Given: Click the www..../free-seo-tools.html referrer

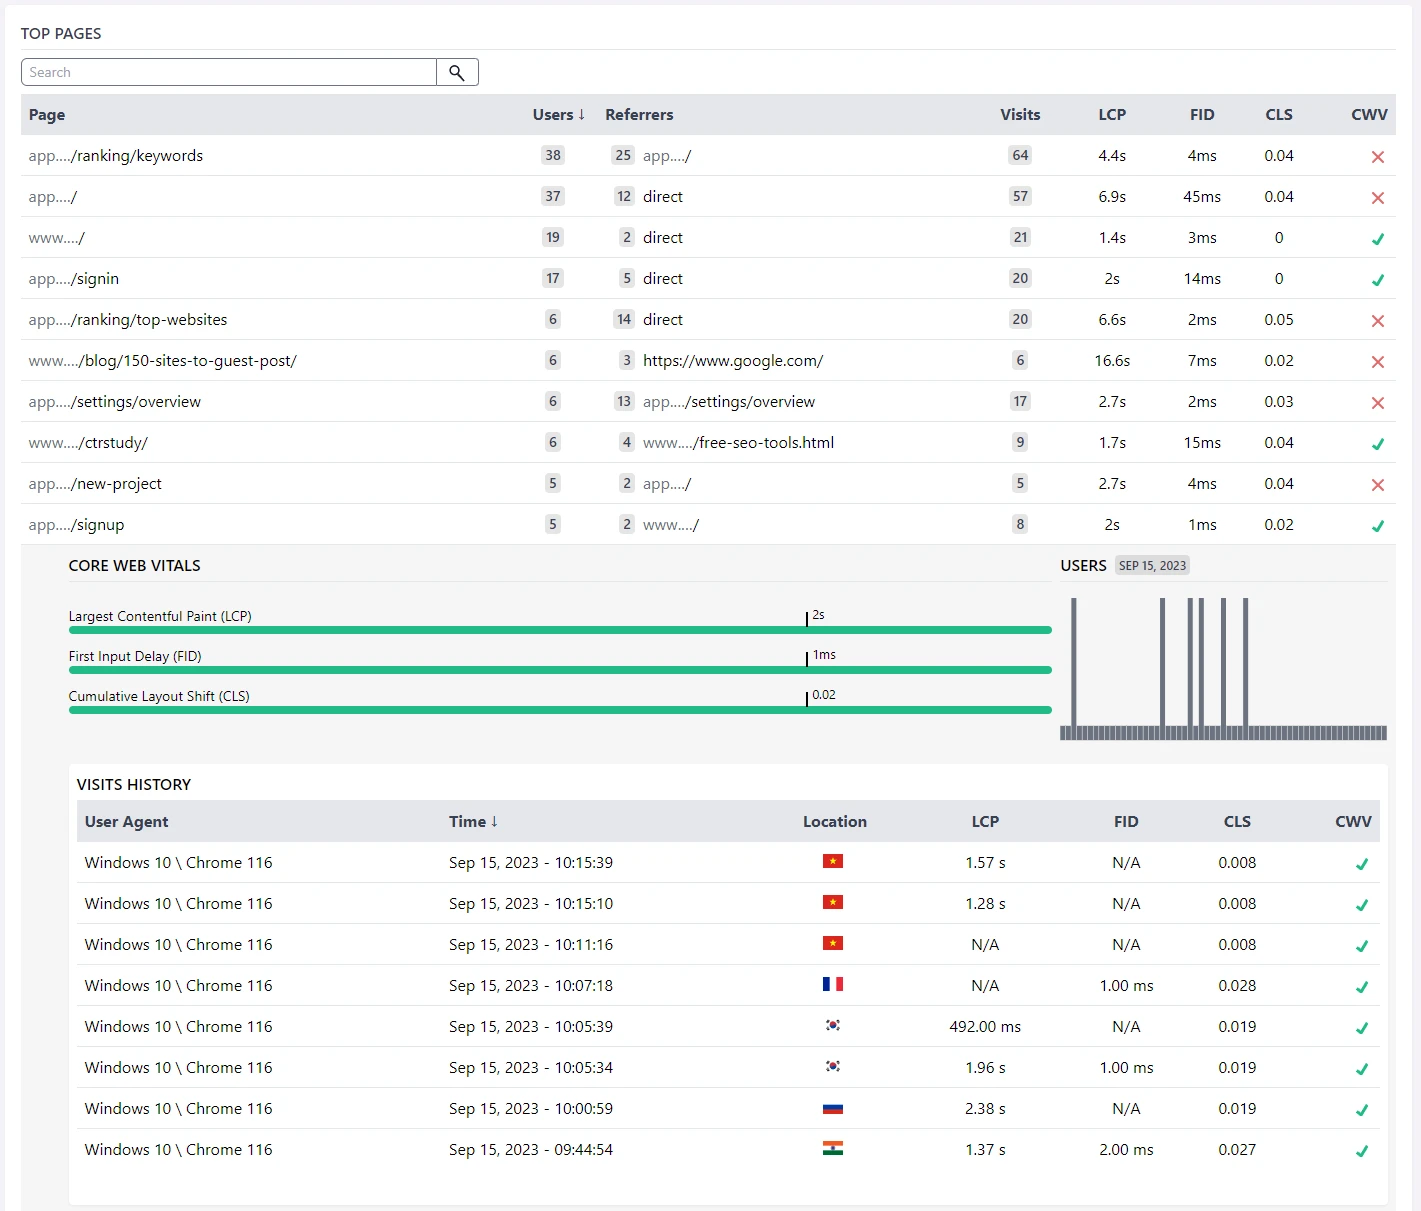Looking at the screenshot, I should point(738,443).
